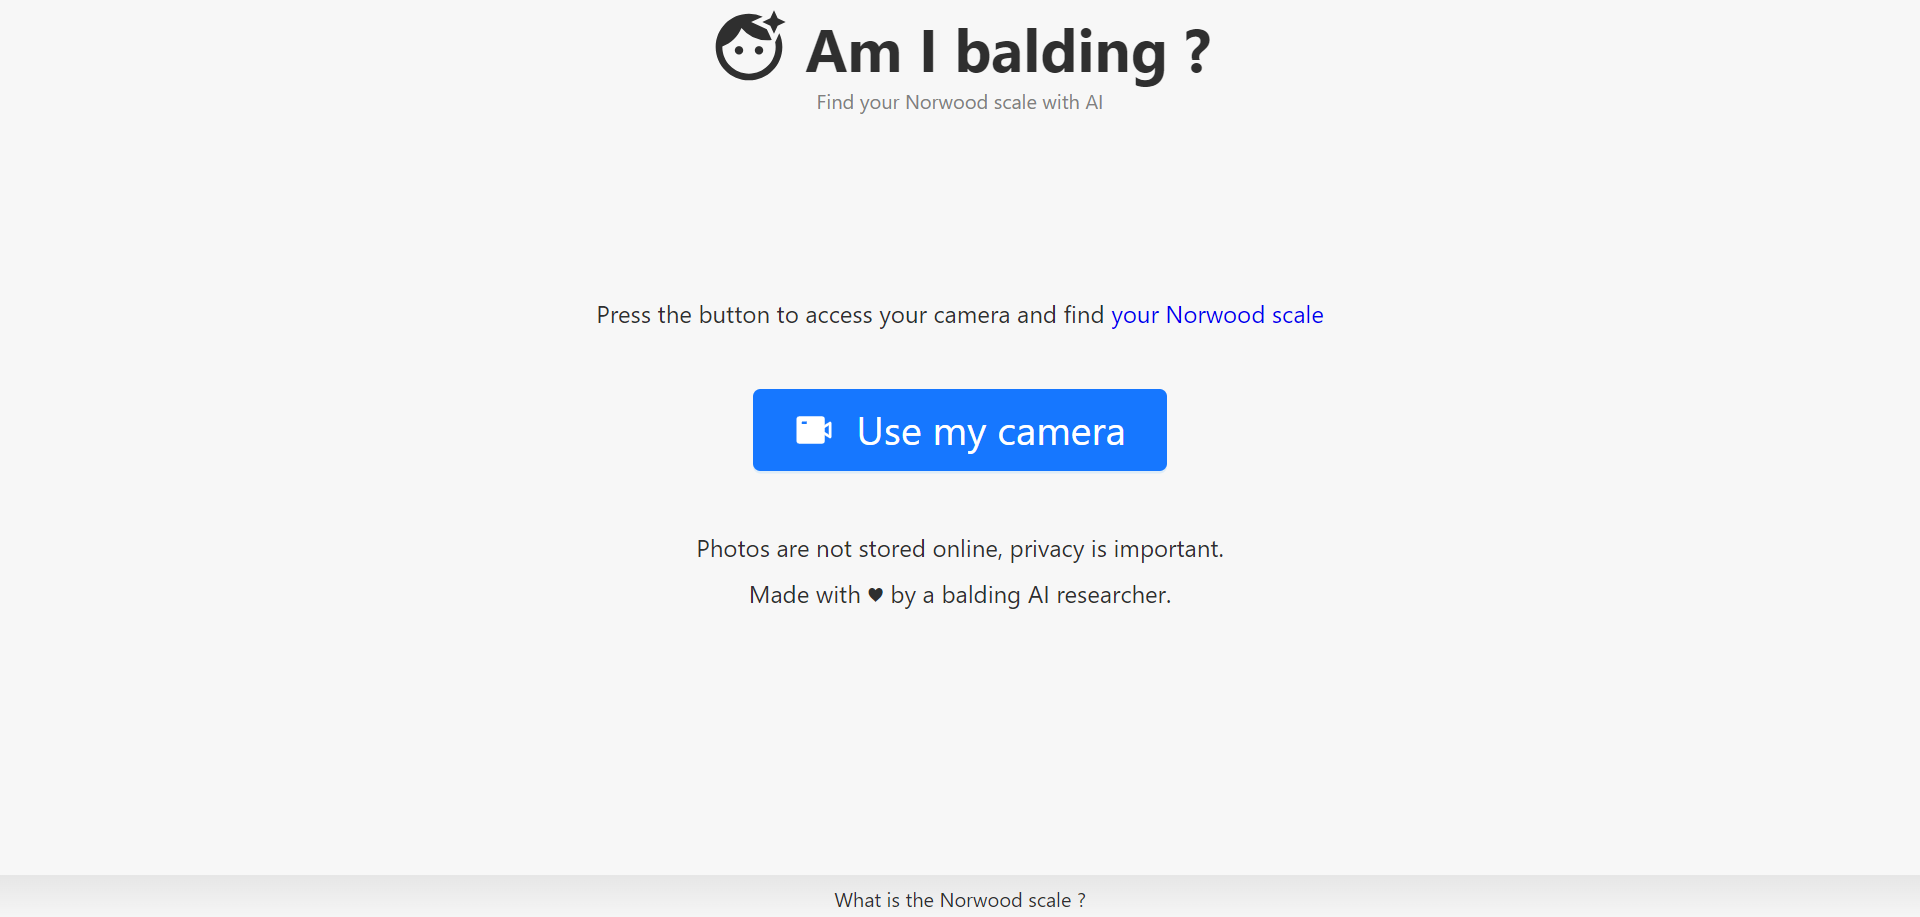Click the camera icon inside the blue button
The width and height of the screenshot is (1920, 917).
(x=813, y=430)
